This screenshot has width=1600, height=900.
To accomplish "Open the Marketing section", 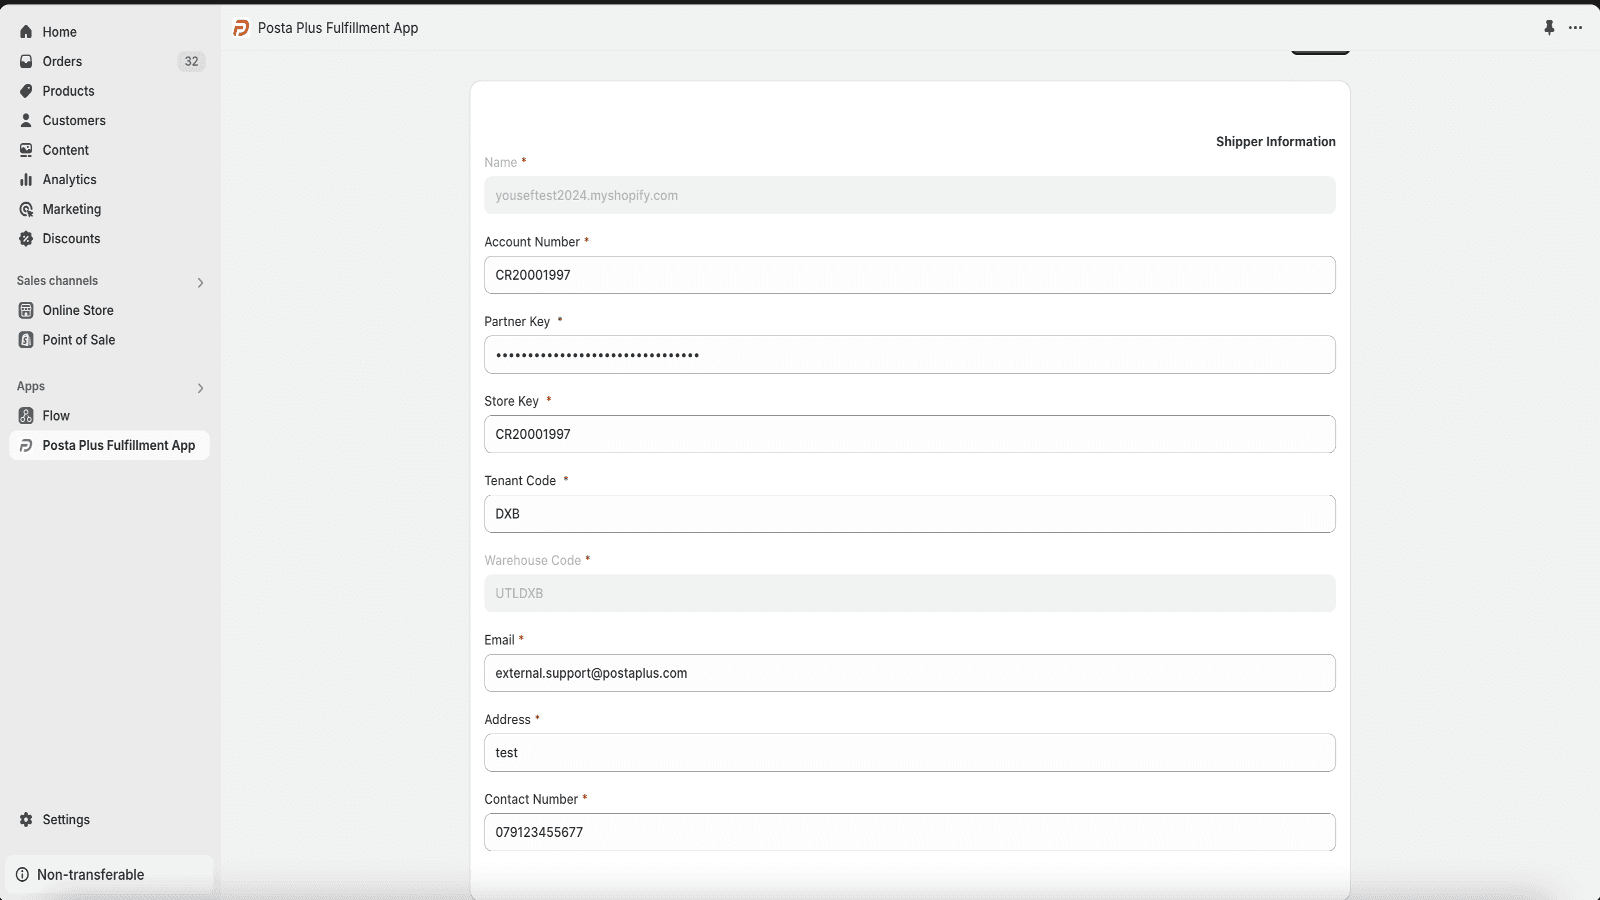I will pyautogui.click(x=72, y=209).
